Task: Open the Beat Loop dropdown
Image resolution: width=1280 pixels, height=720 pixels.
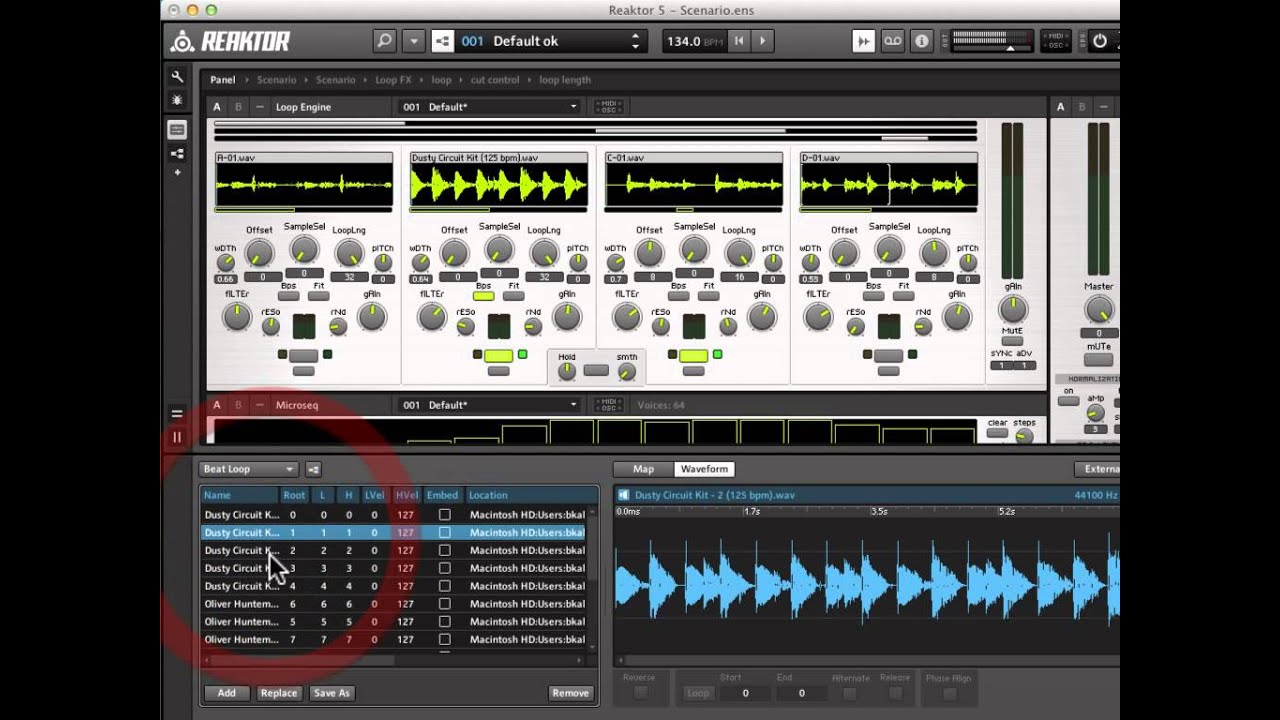Action: coord(249,469)
